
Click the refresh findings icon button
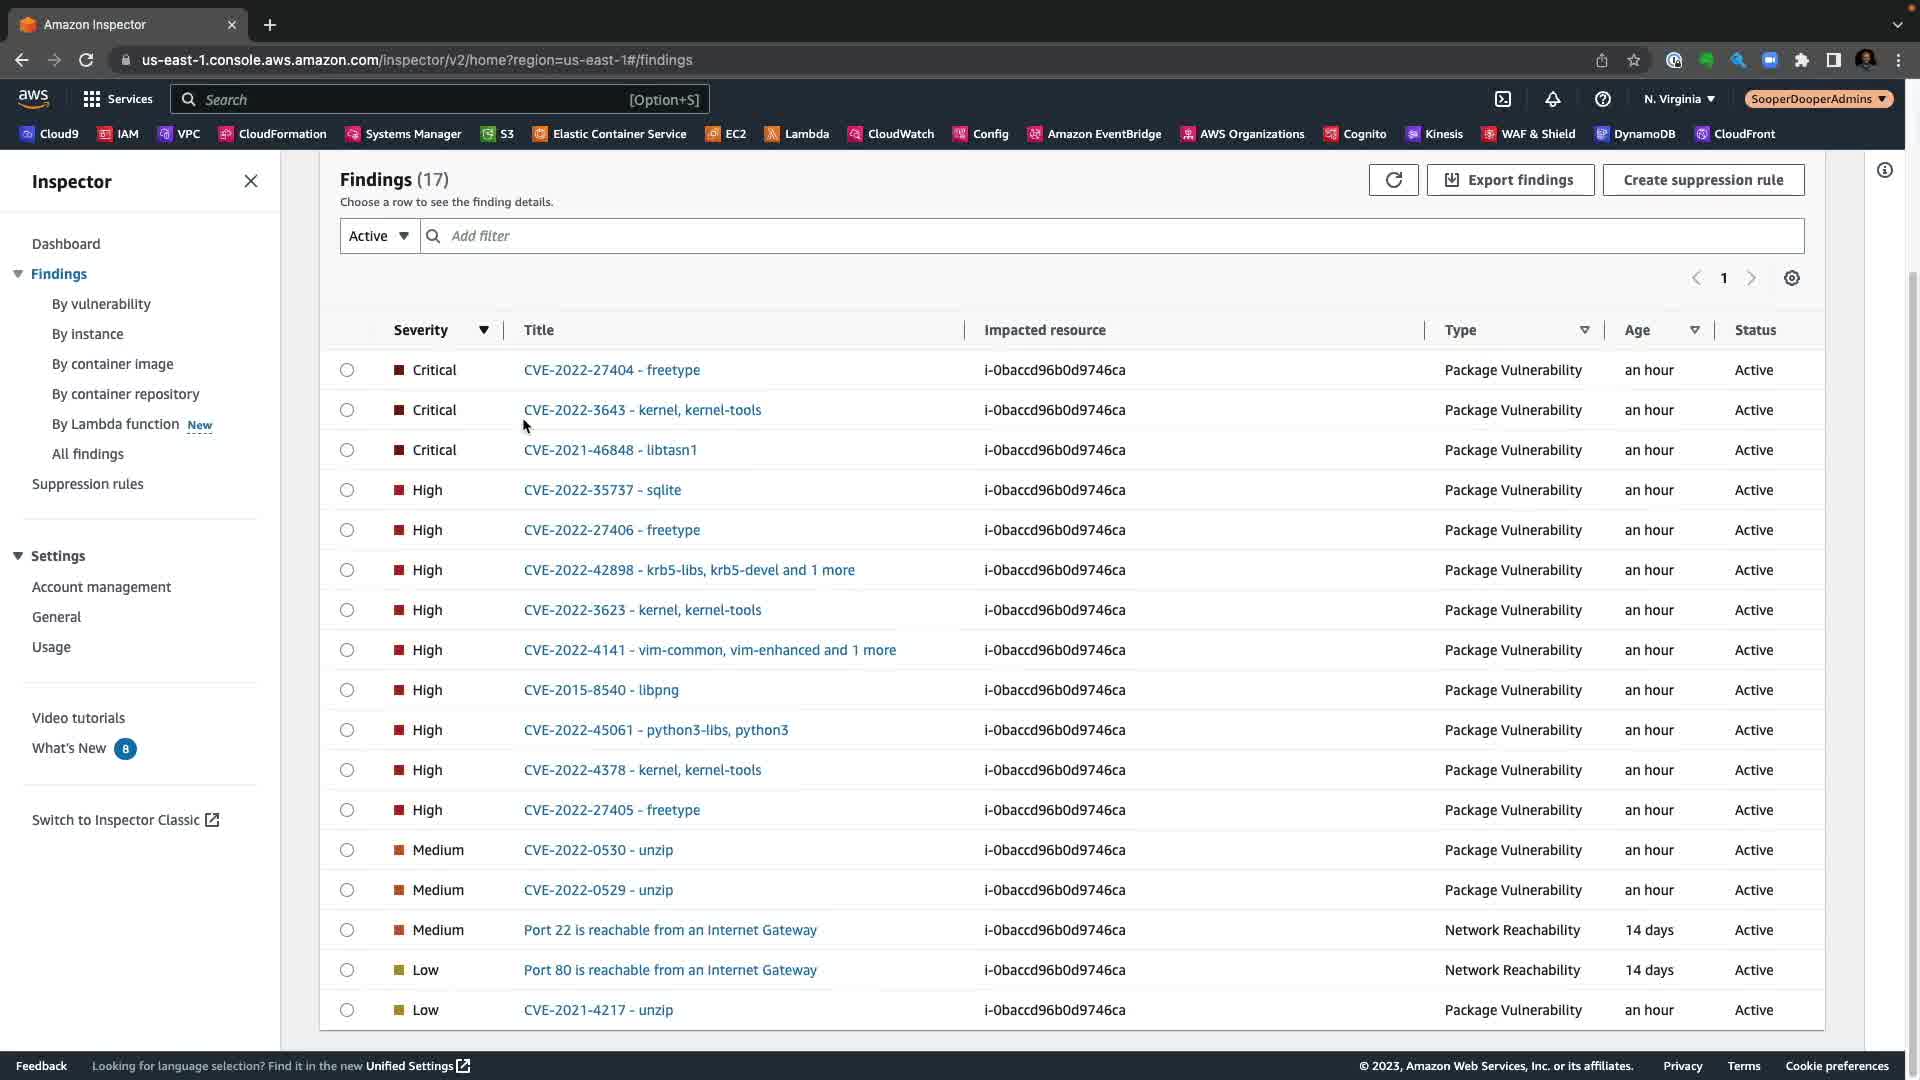1393,180
